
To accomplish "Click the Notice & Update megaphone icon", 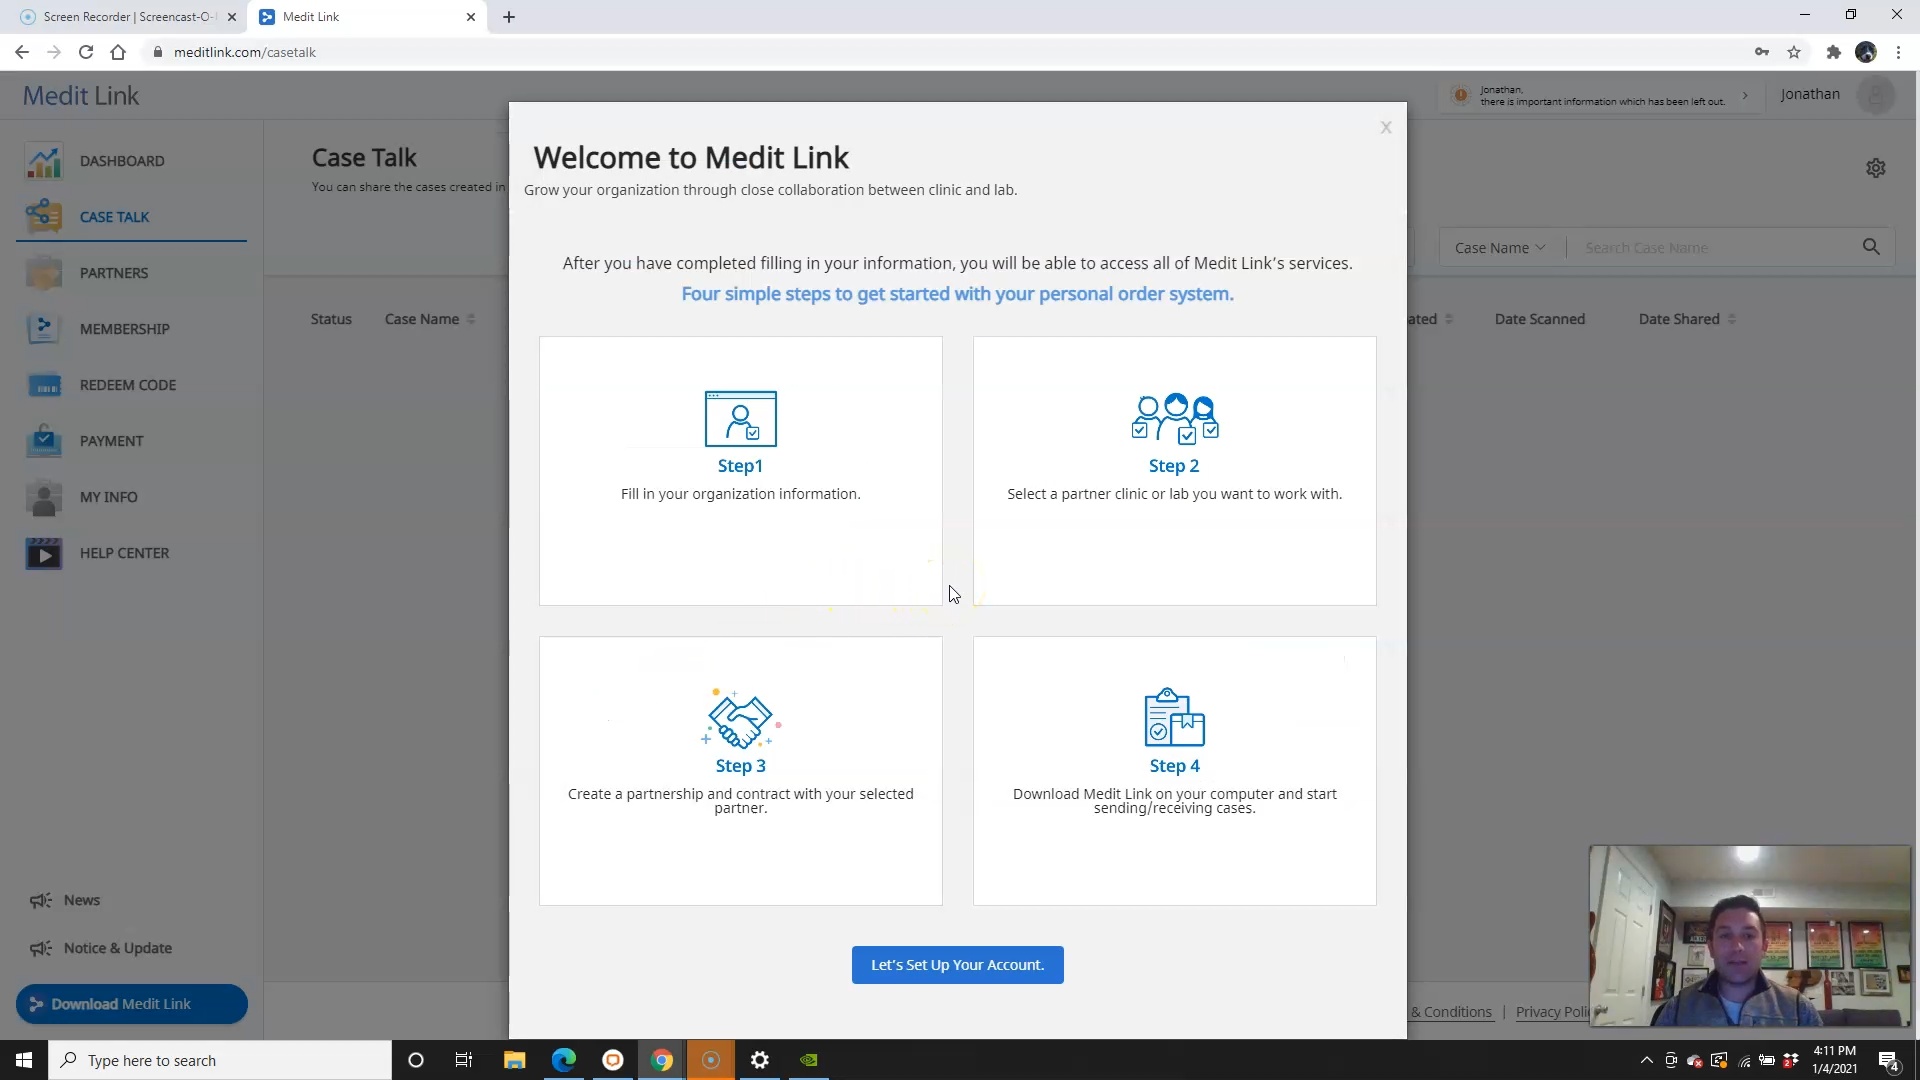I will (x=41, y=948).
